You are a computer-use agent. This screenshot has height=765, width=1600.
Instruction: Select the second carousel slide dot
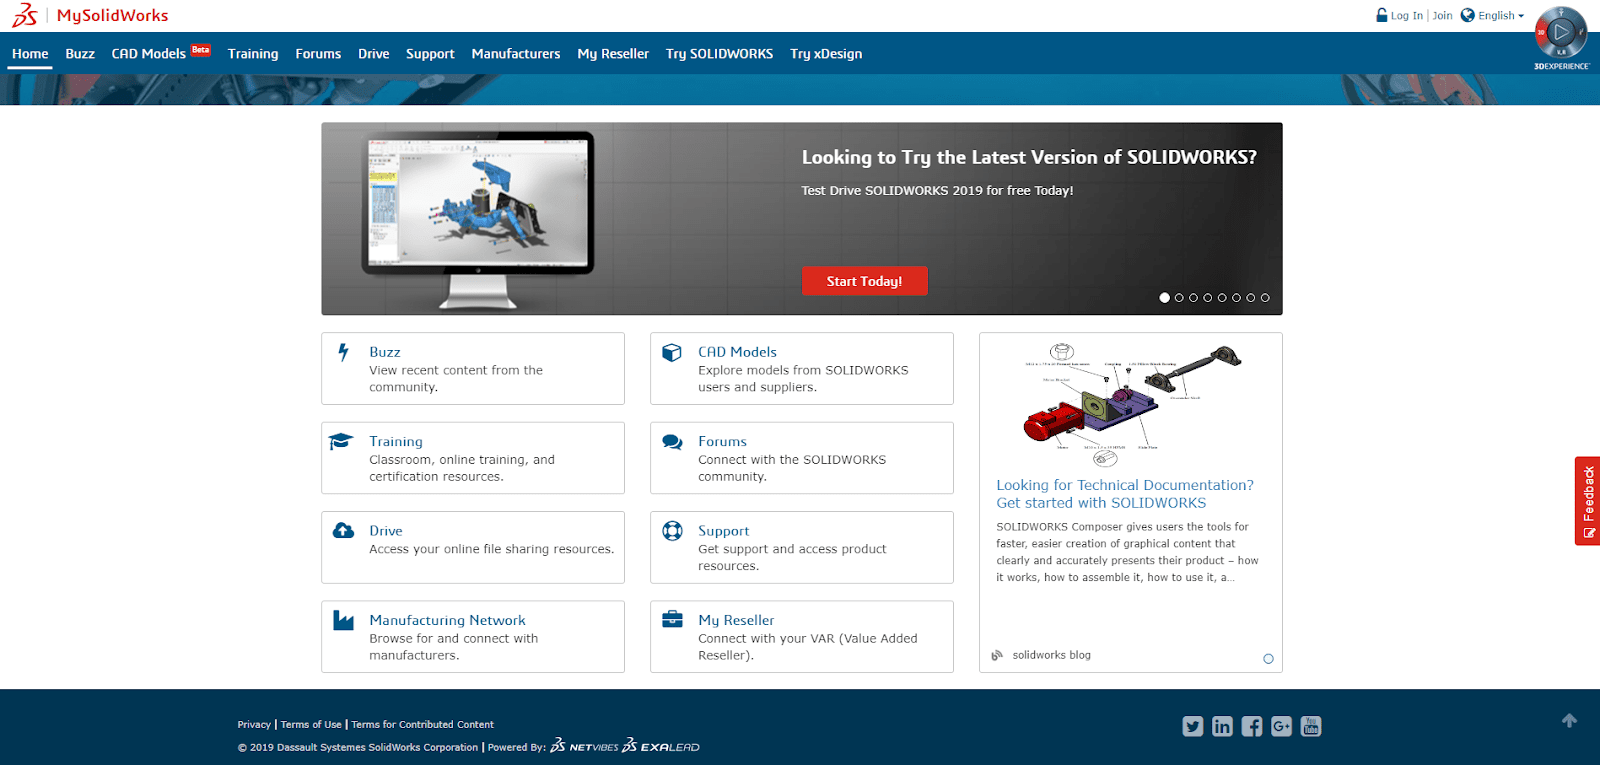coord(1179,297)
